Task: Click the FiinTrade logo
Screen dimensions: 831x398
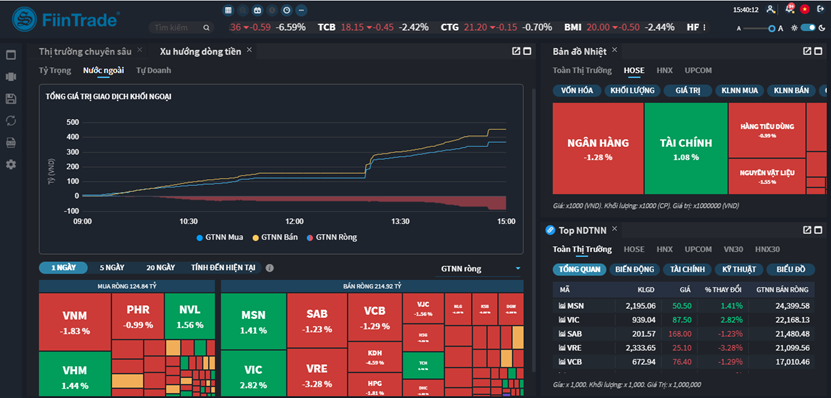Action: 65,20
